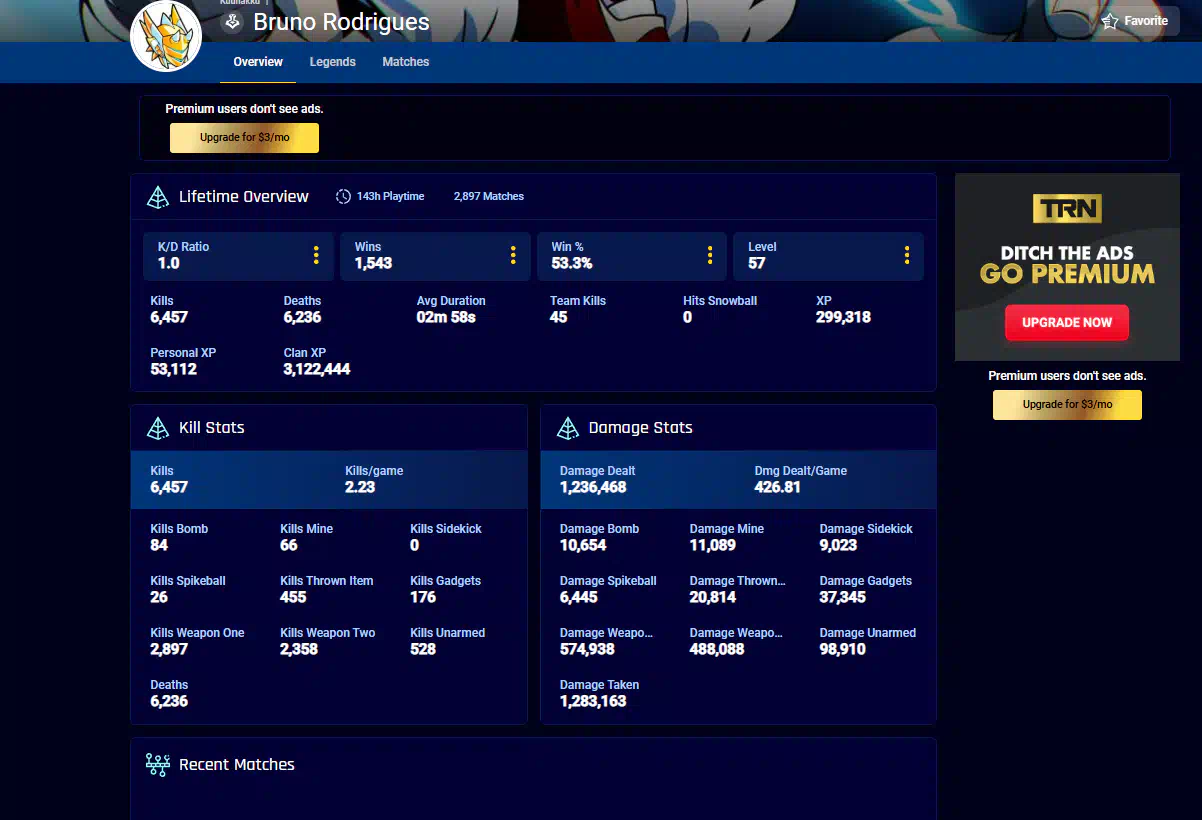The height and width of the screenshot is (820, 1202).
Task: Click the Damage Sidekick 9,023 stat
Action: click(x=866, y=537)
